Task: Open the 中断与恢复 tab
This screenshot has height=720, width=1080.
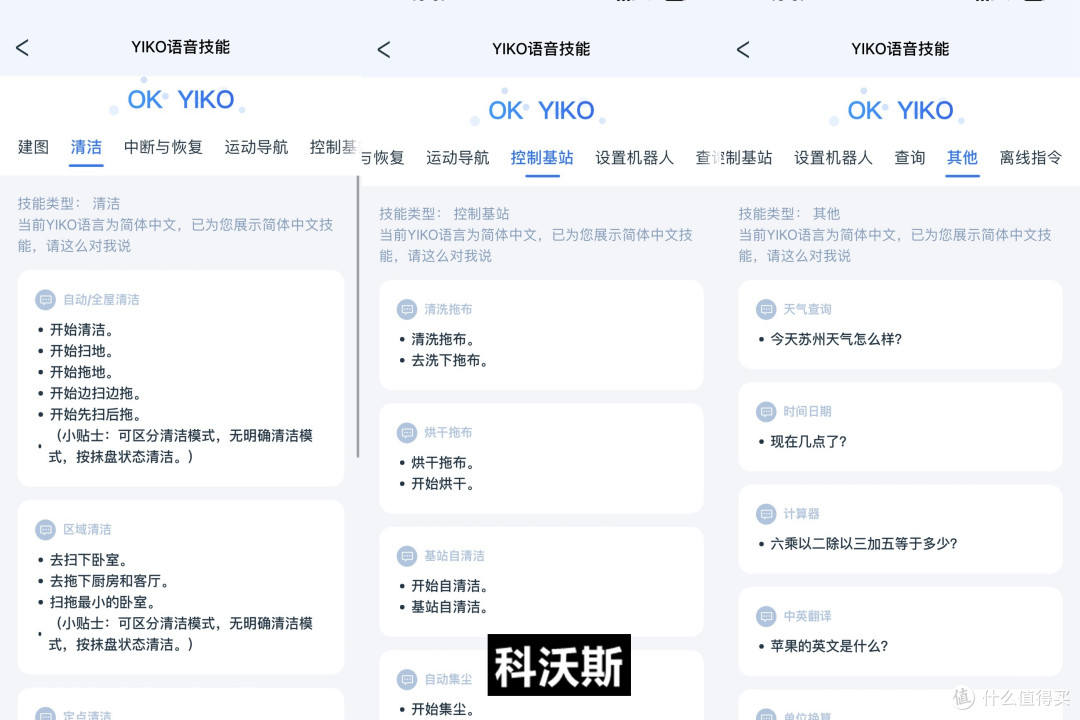Action: click(x=163, y=147)
